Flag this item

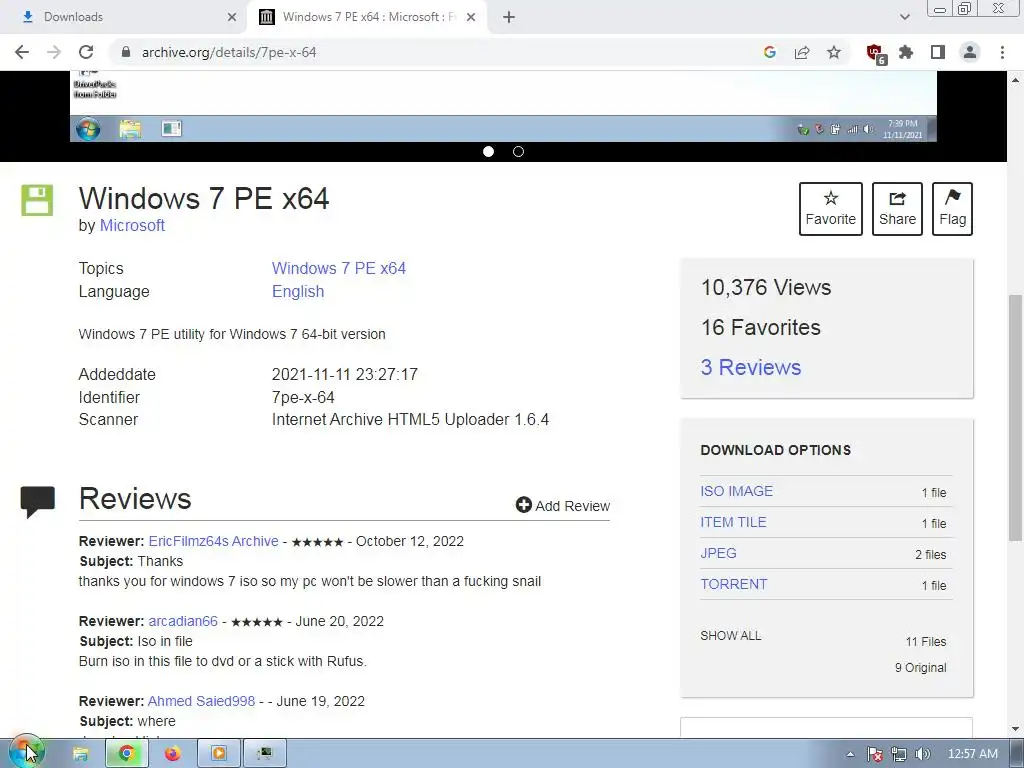(953, 209)
